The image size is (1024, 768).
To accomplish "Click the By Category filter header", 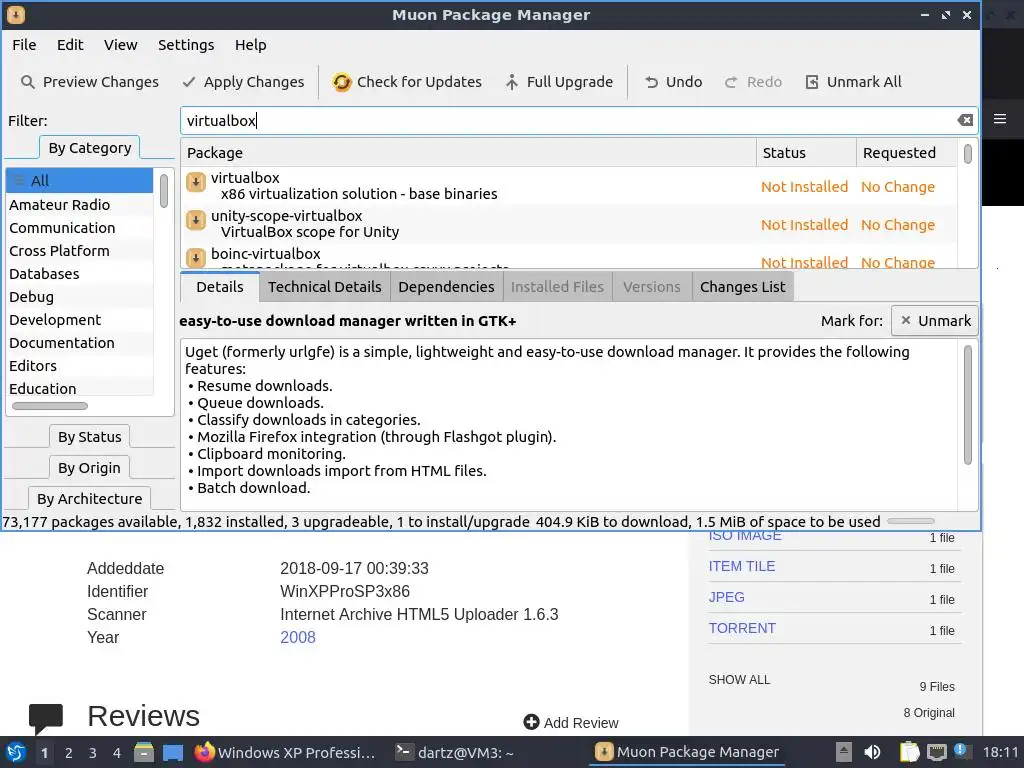I will coord(89,148).
